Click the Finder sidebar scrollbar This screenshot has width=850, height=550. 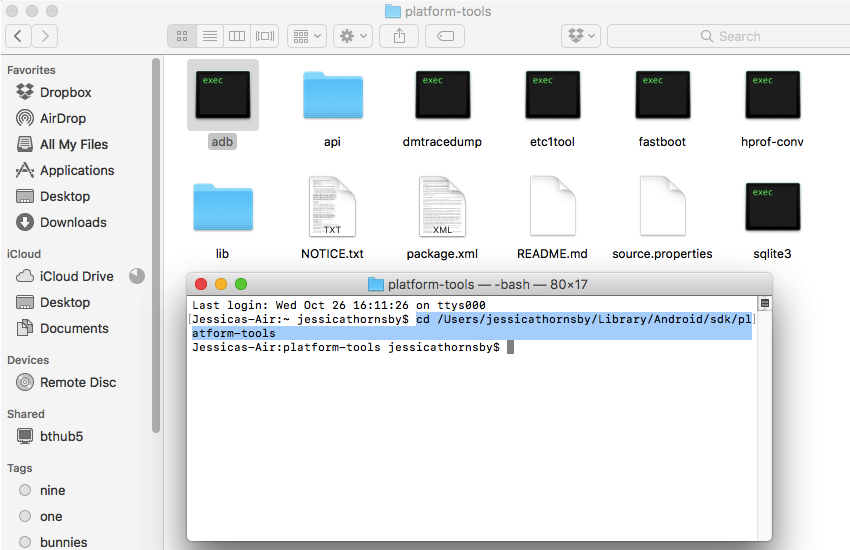pyautogui.click(x=156, y=245)
